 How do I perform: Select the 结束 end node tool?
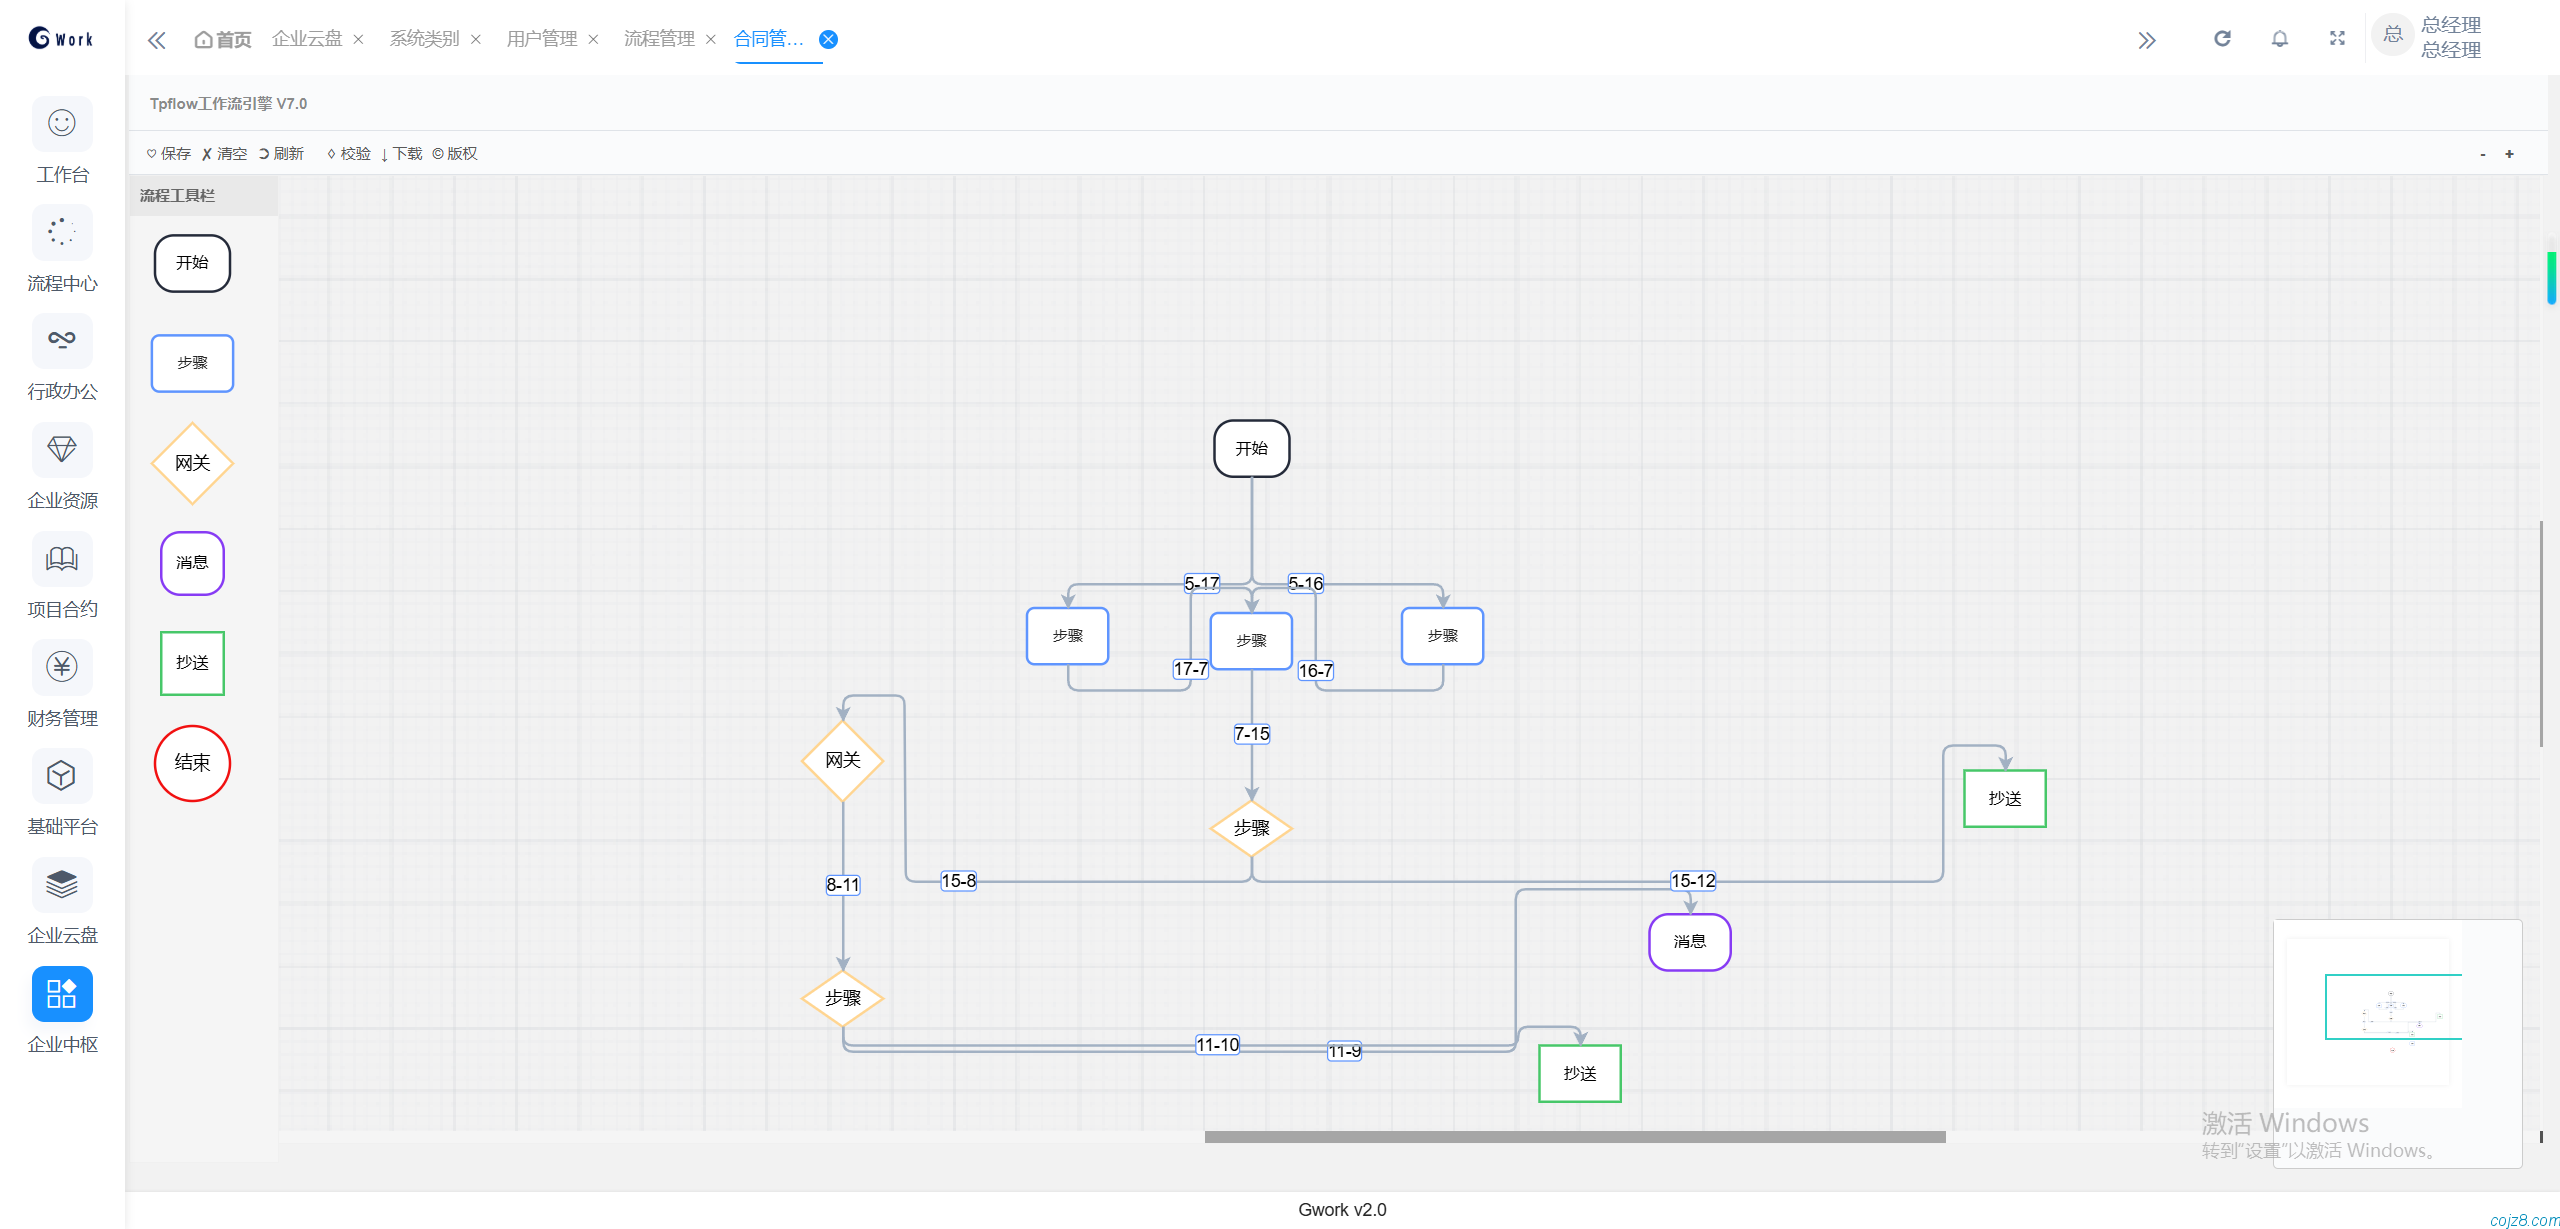click(192, 763)
